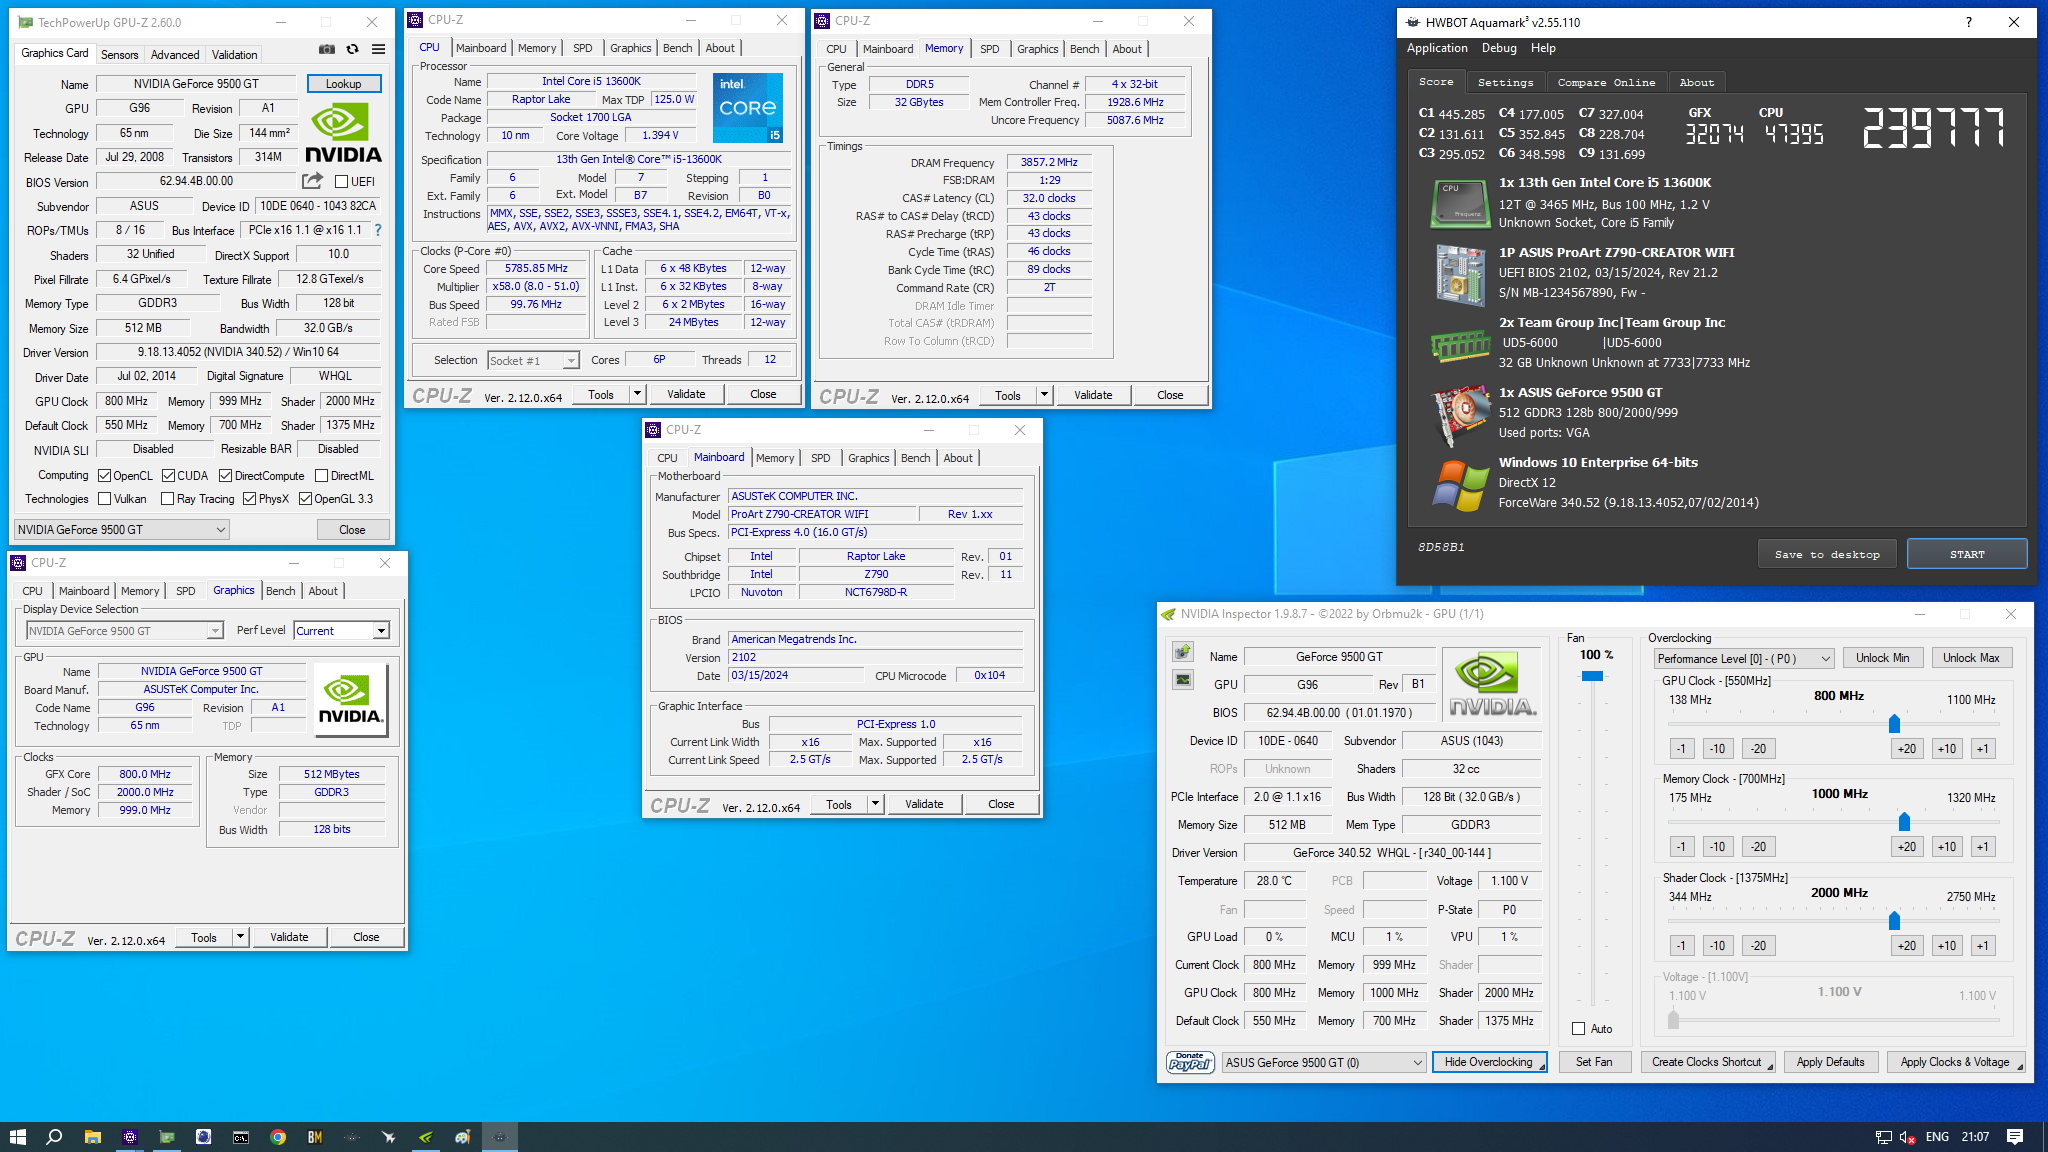Open the NVIDIA Inspector taskbar icon
The height and width of the screenshot is (1152, 2048).
click(426, 1137)
